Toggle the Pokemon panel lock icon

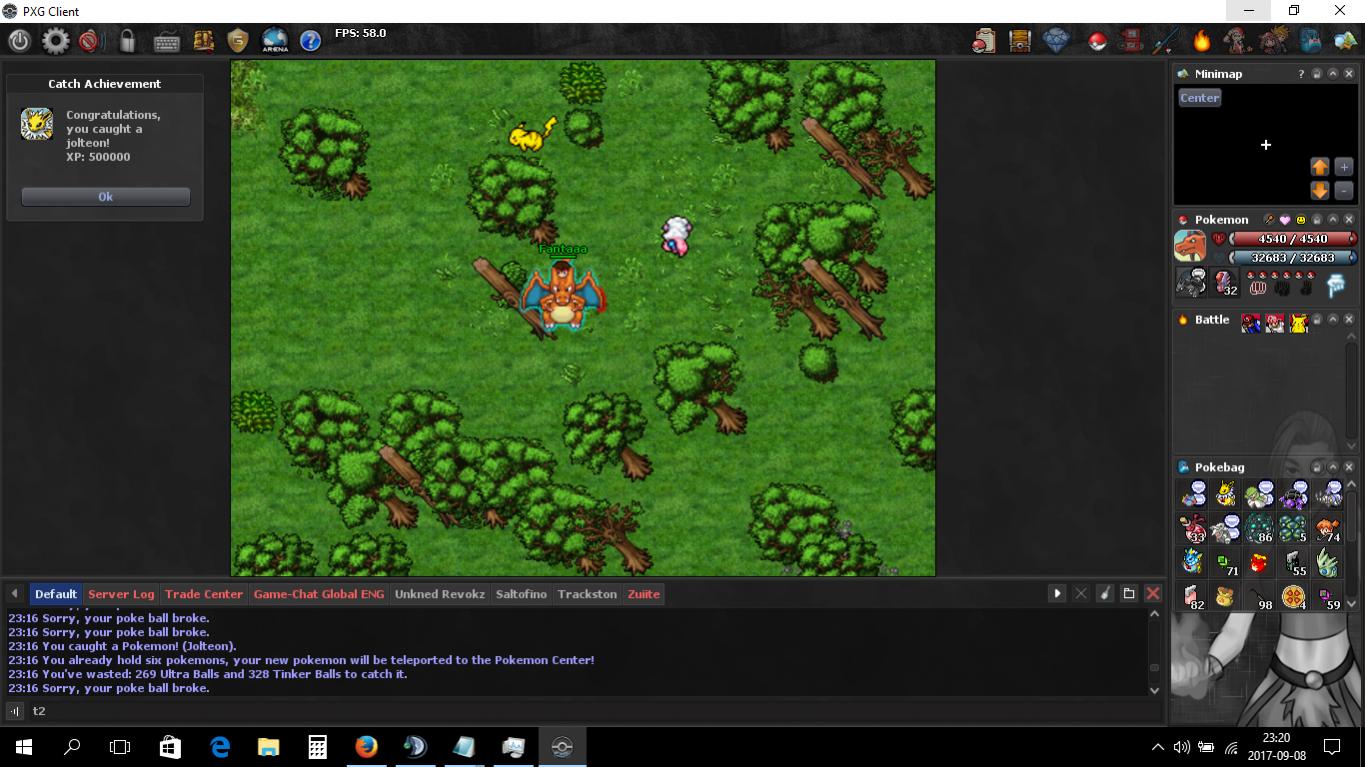tap(1317, 220)
